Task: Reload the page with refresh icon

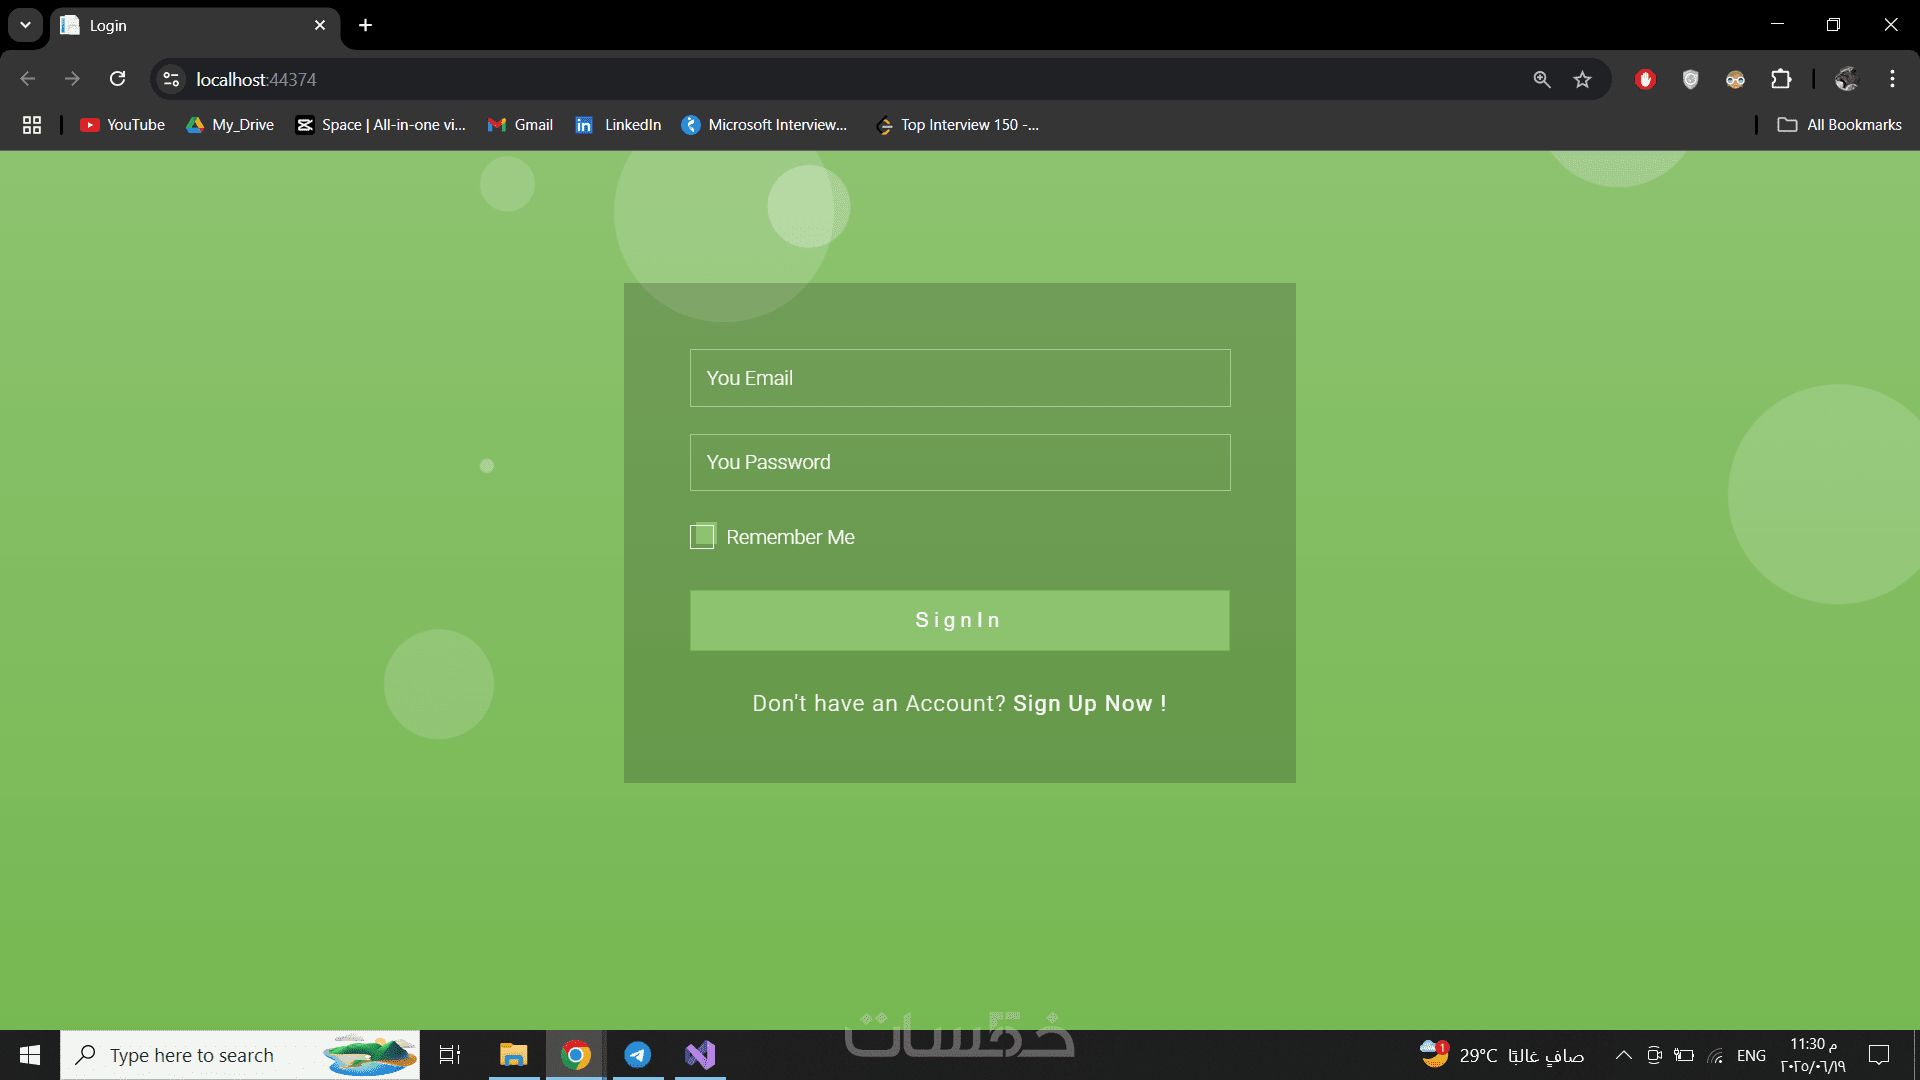Action: [x=117, y=79]
